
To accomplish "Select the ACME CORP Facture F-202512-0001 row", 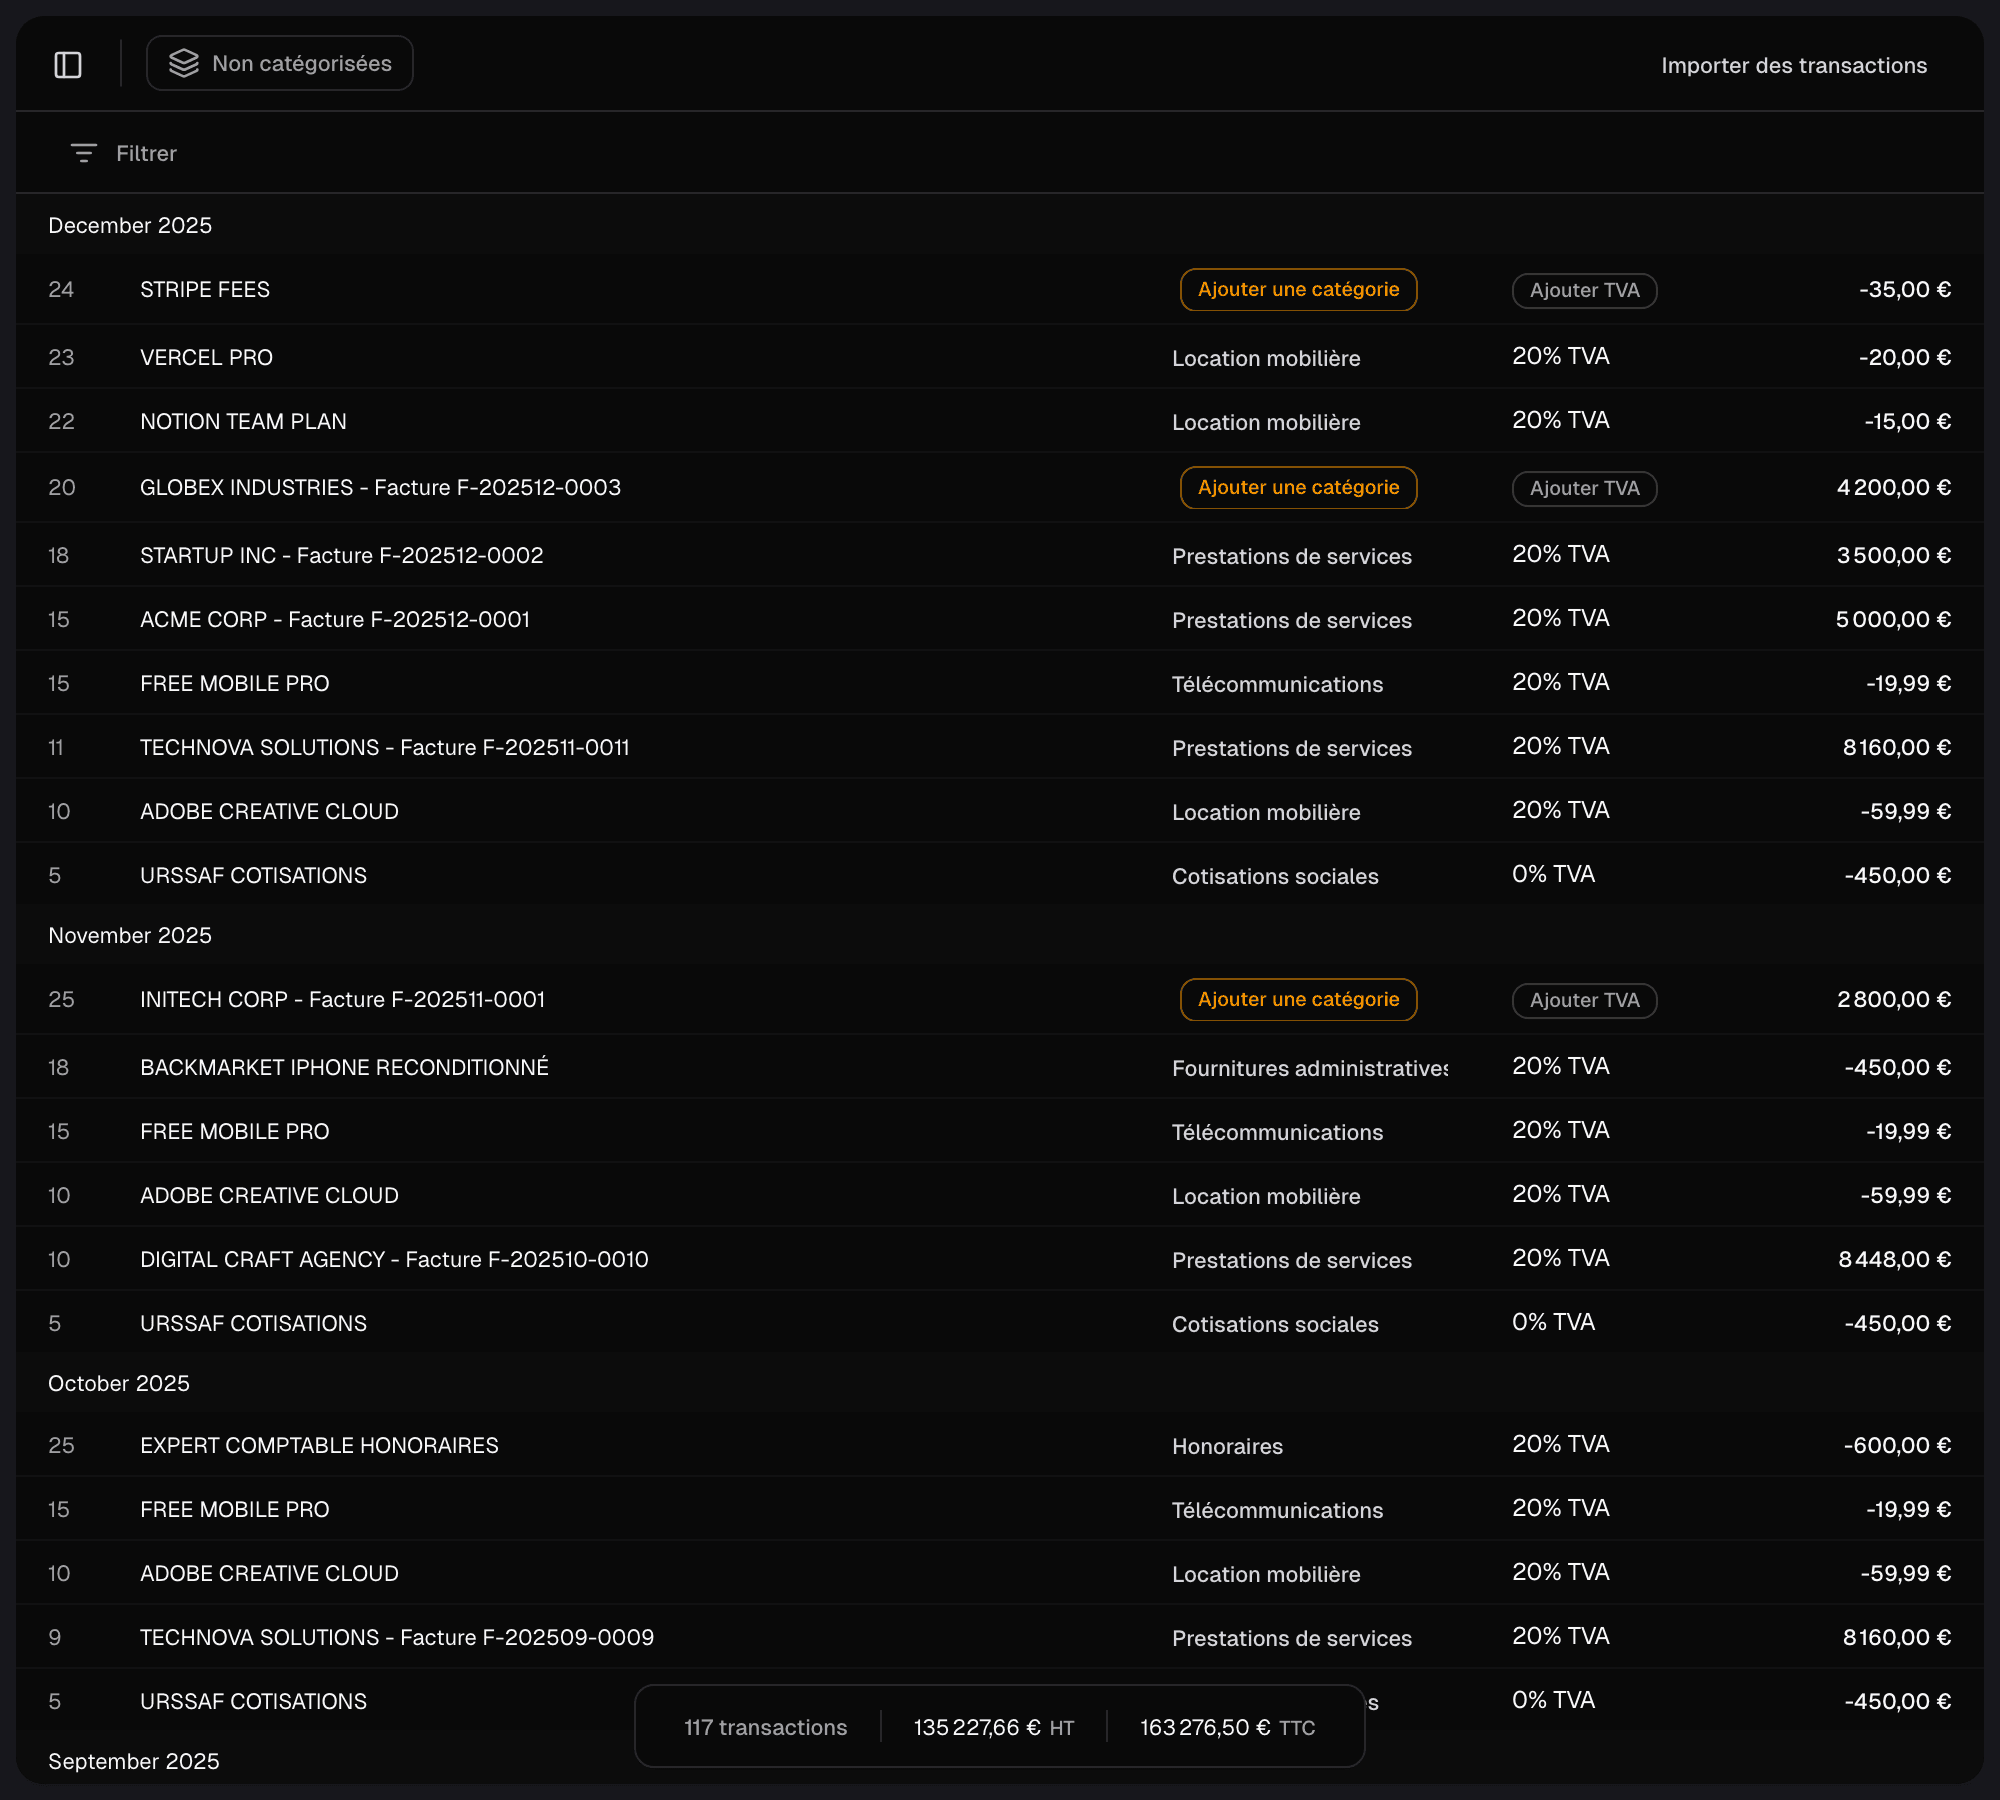I will [335, 619].
